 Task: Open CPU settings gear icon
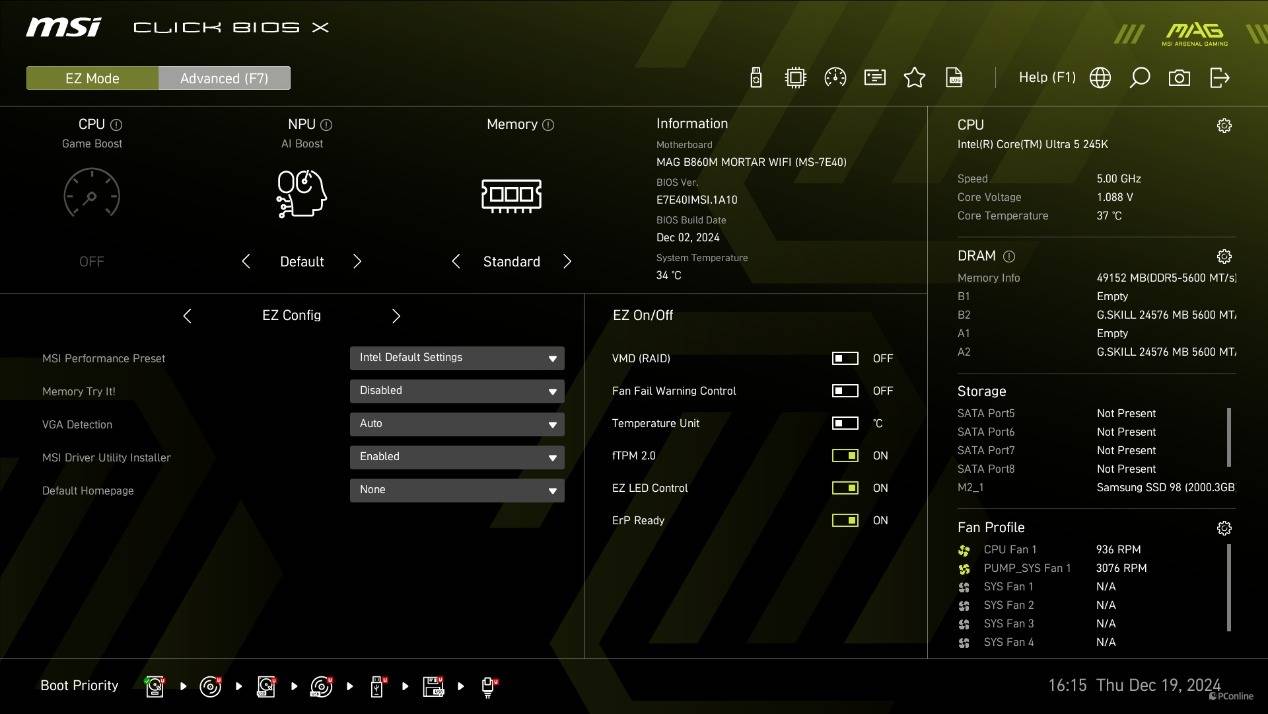click(x=1224, y=126)
